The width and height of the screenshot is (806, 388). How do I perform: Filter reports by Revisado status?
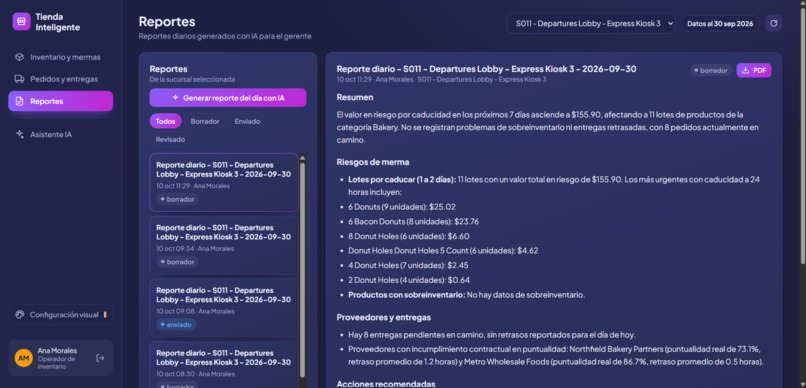170,139
